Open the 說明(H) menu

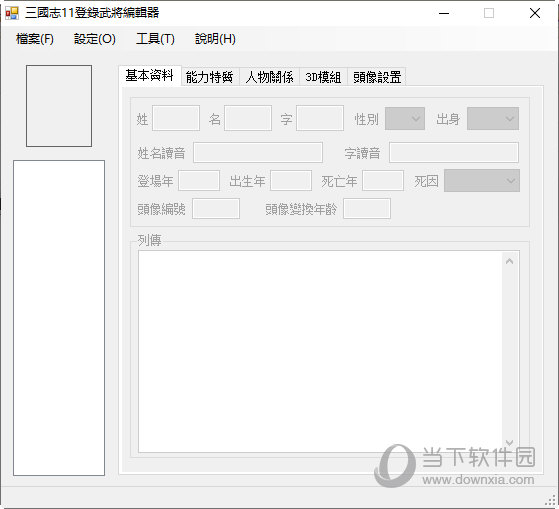[215, 39]
